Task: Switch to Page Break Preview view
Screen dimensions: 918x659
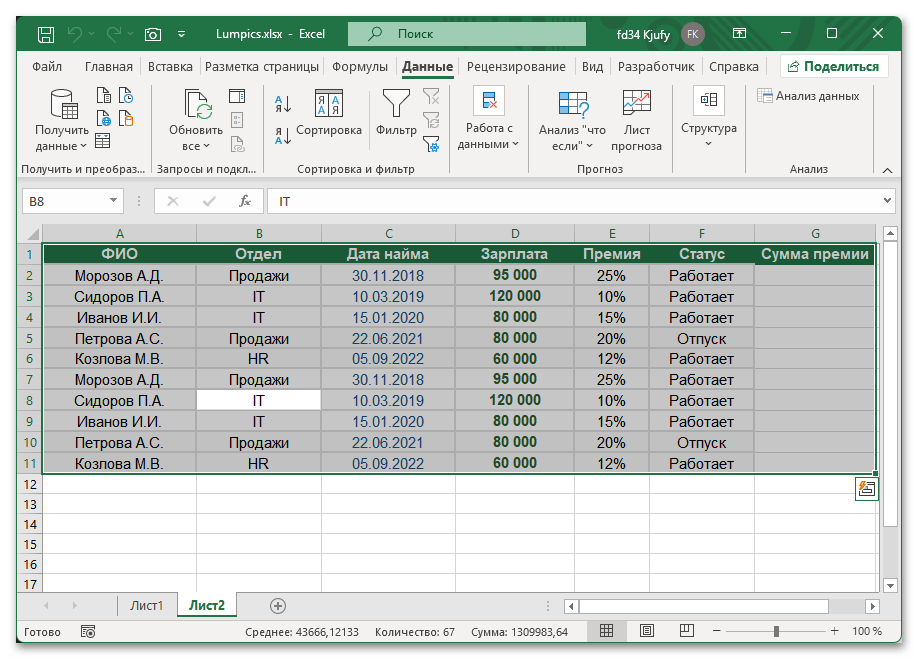Action: 687,631
